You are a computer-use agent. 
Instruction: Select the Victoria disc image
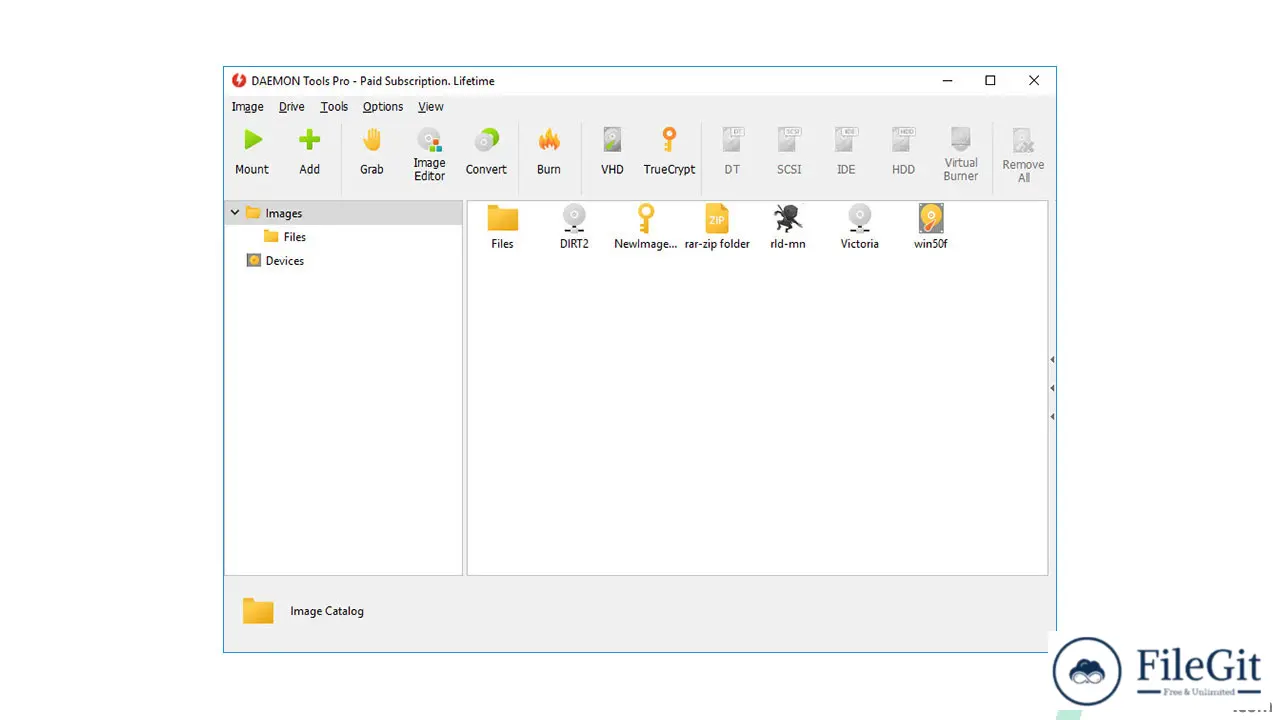click(x=860, y=227)
